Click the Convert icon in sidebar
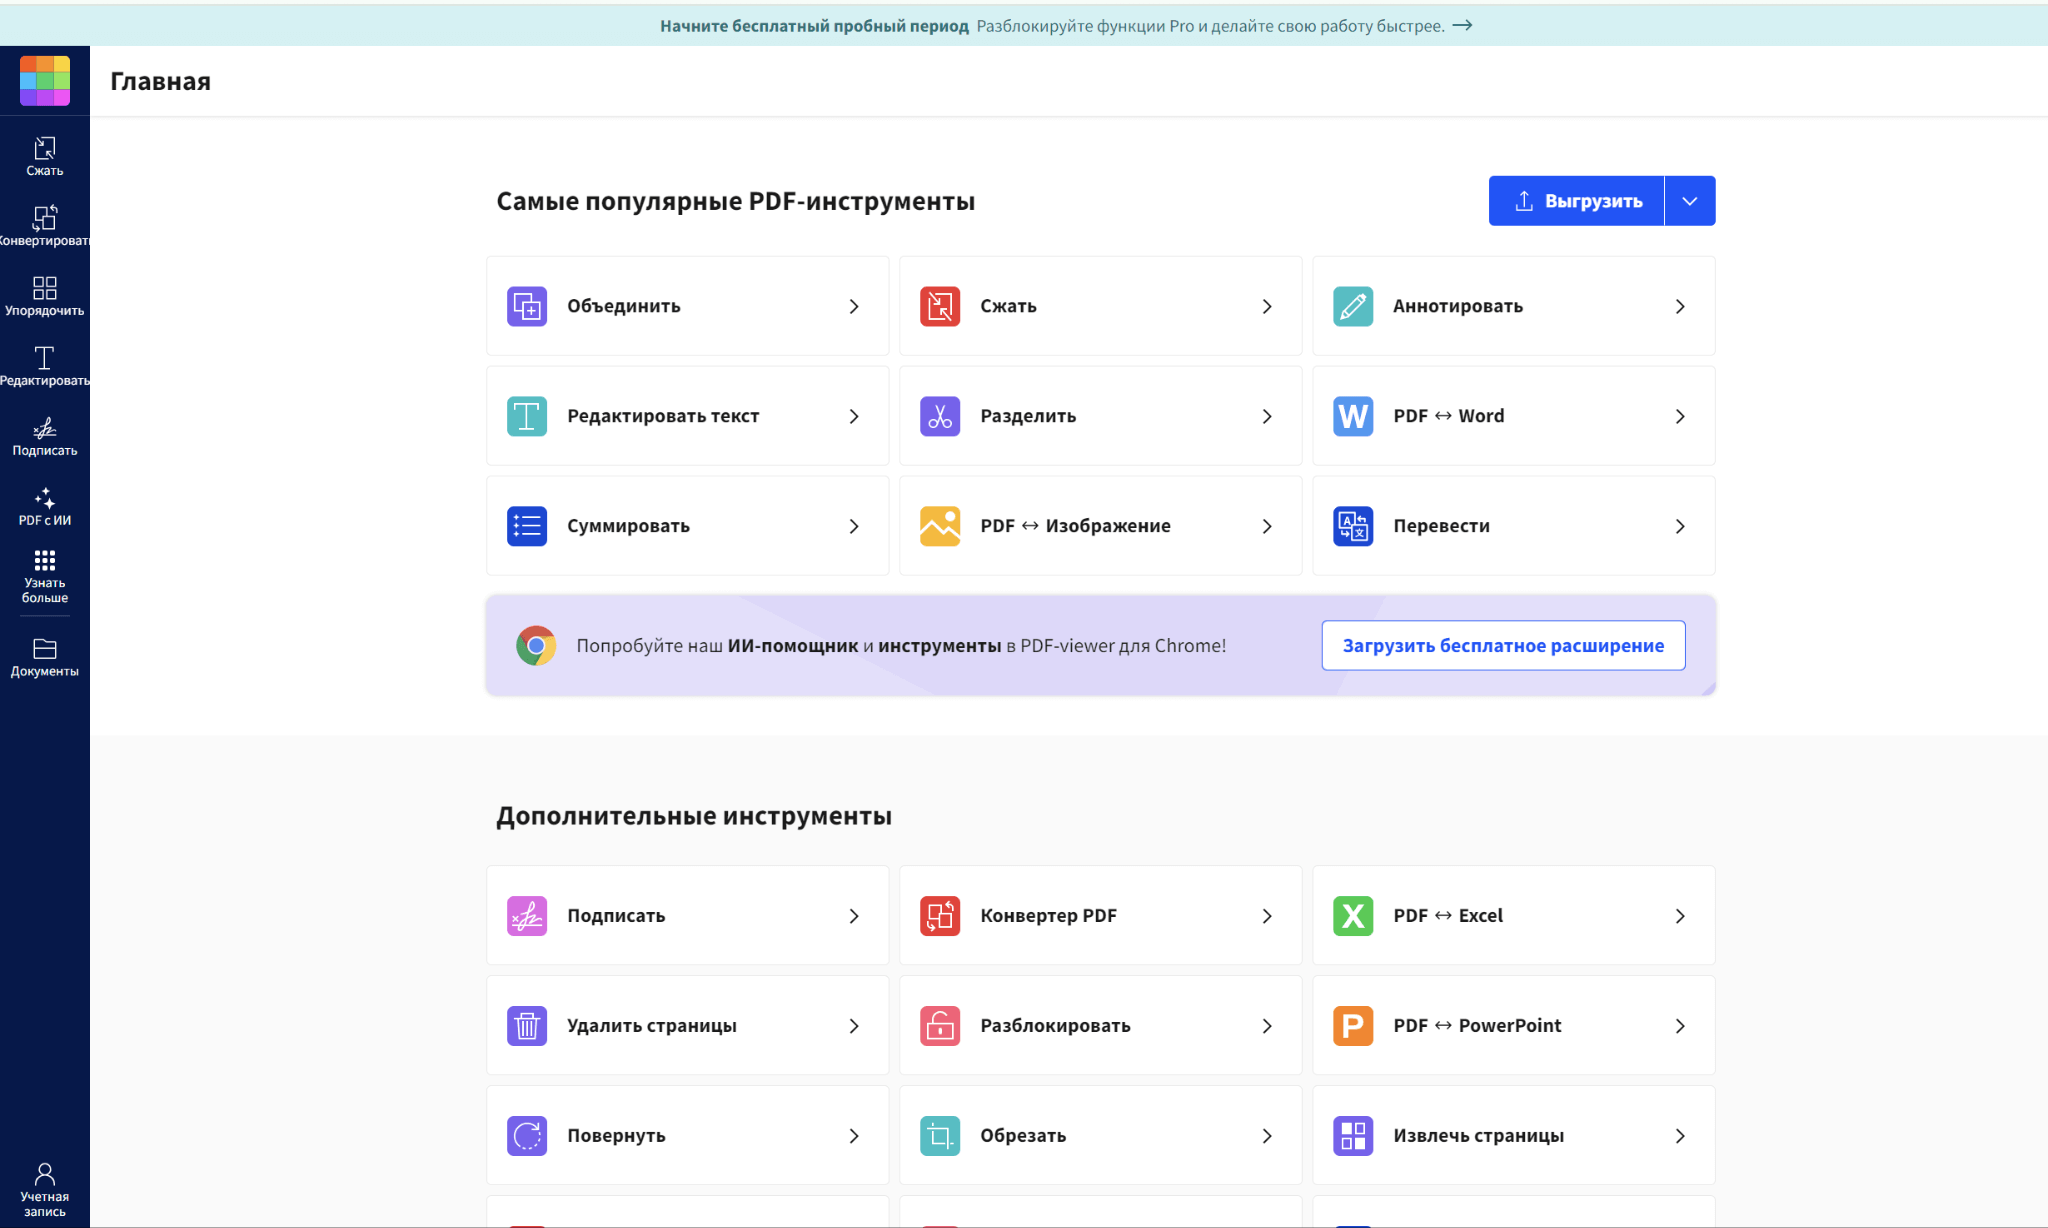The width and height of the screenshot is (2048, 1228). 44,225
